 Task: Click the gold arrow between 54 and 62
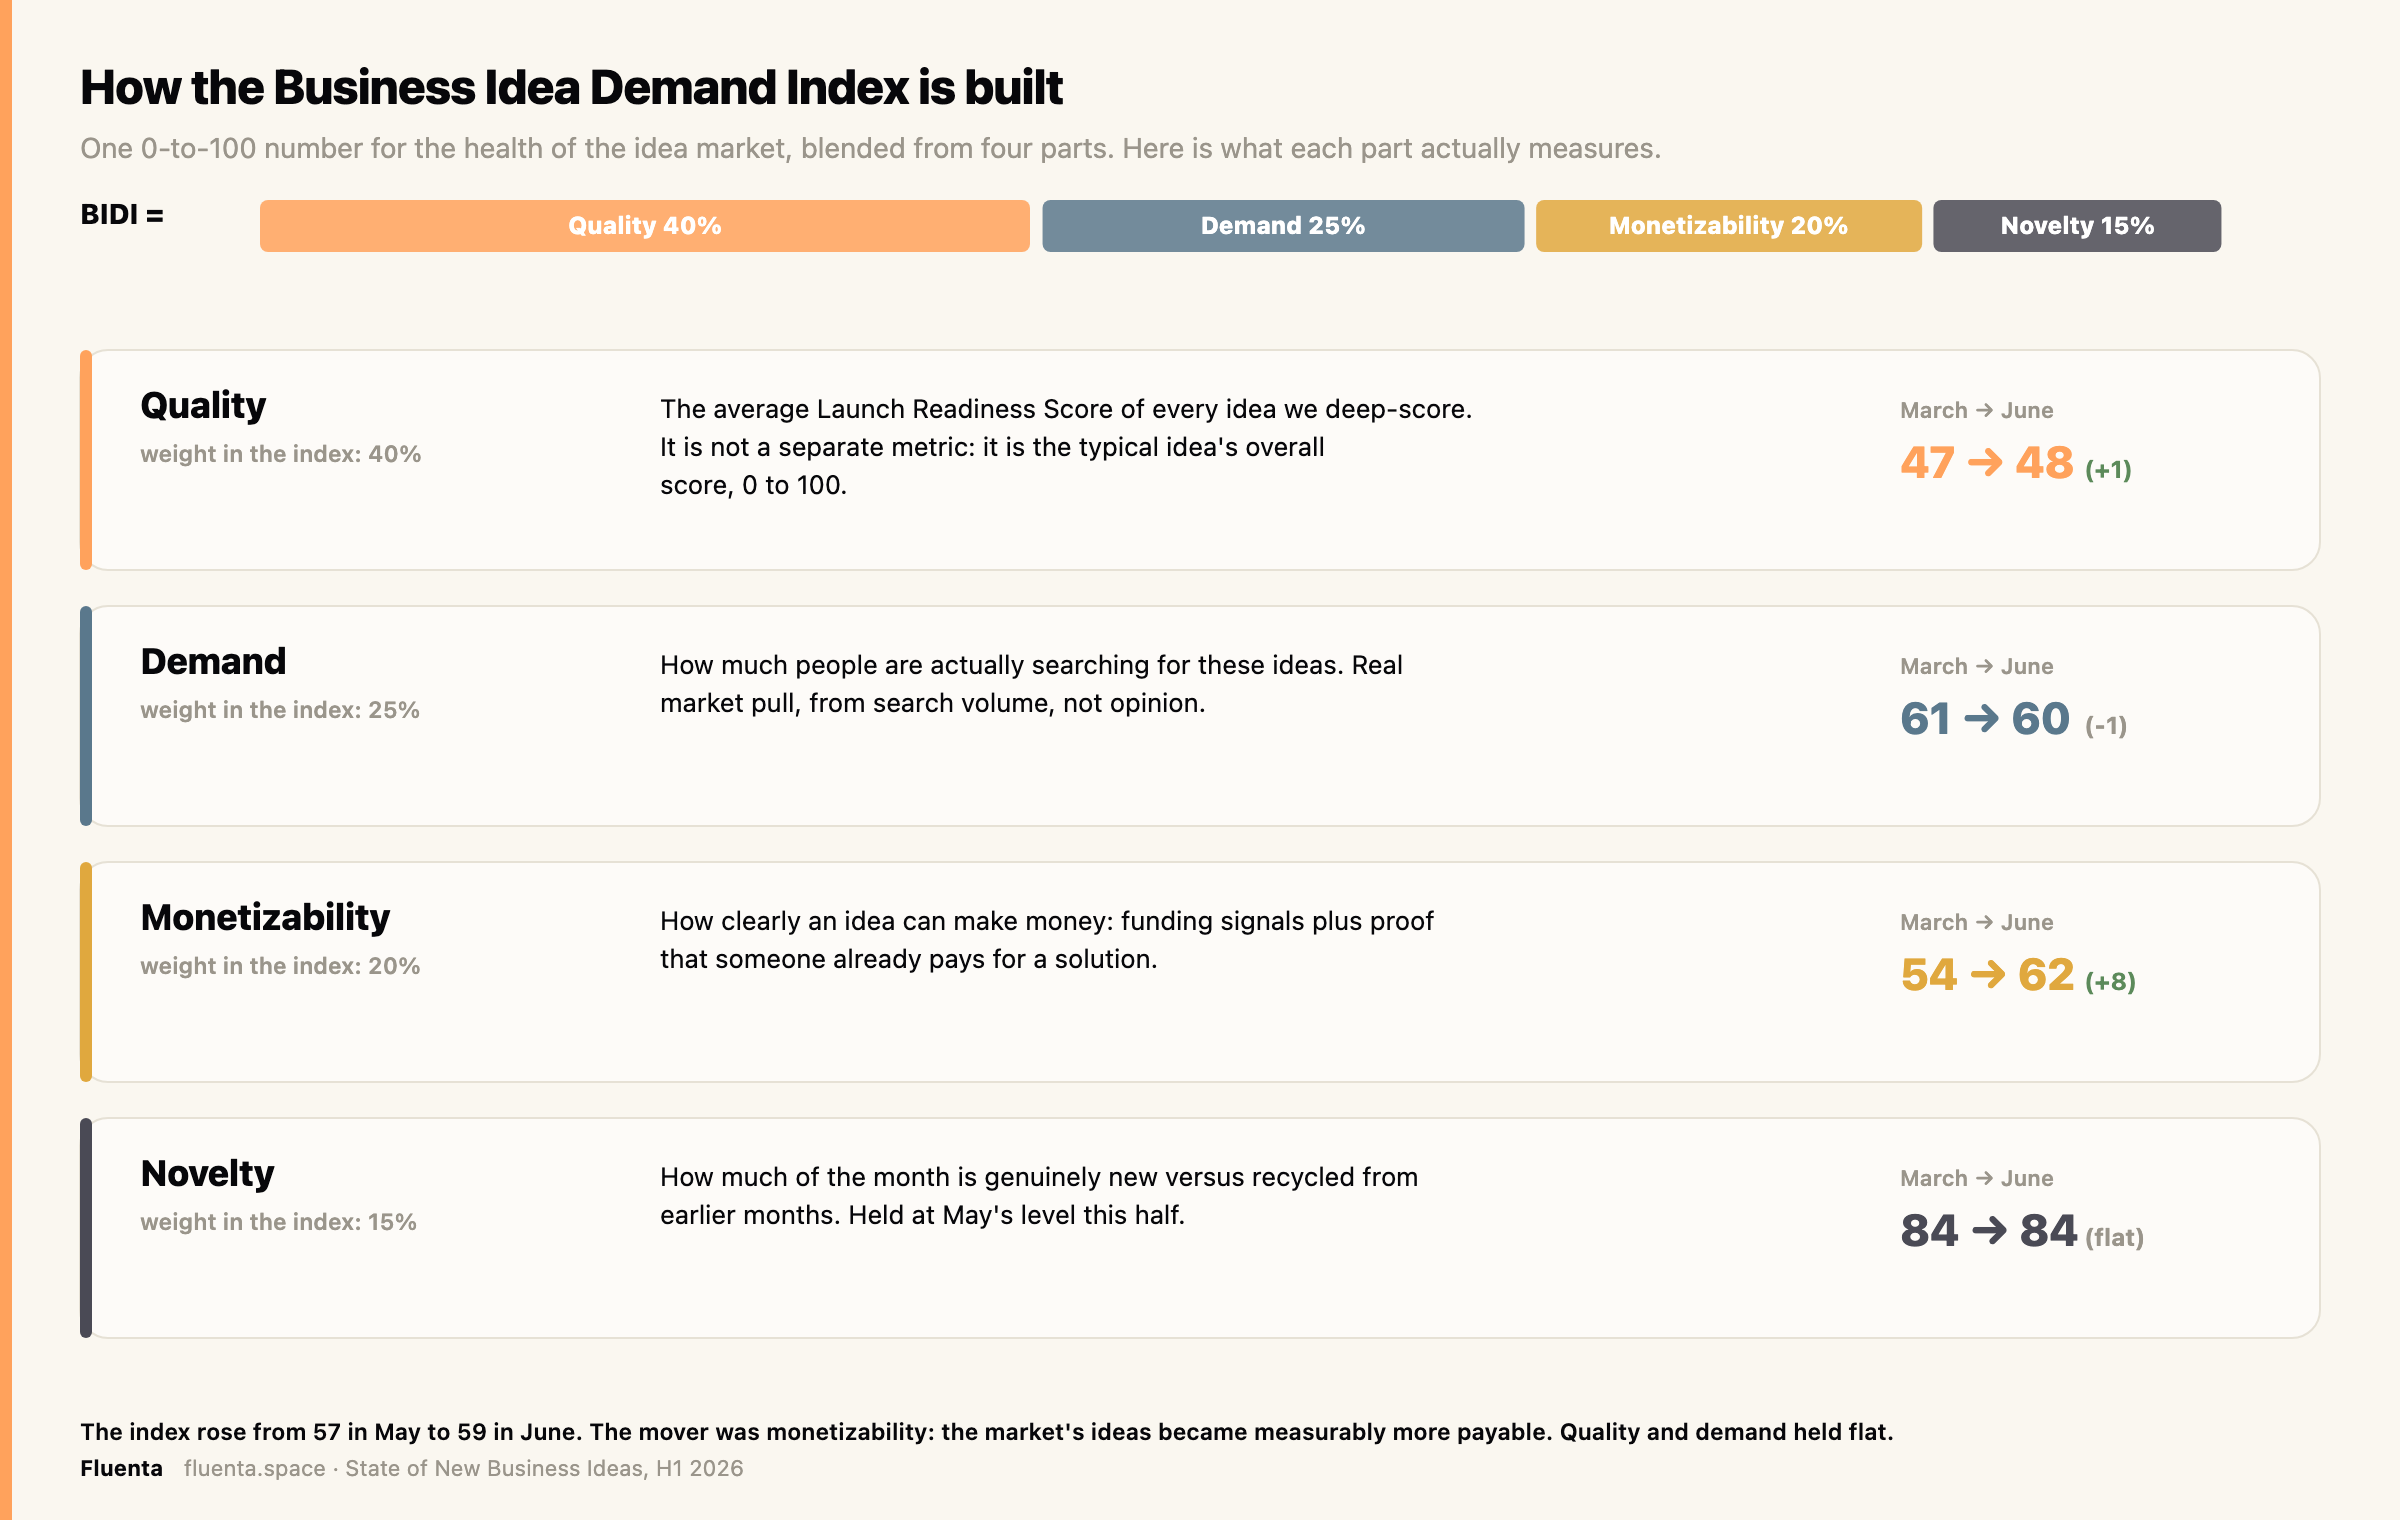[x=1988, y=975]
